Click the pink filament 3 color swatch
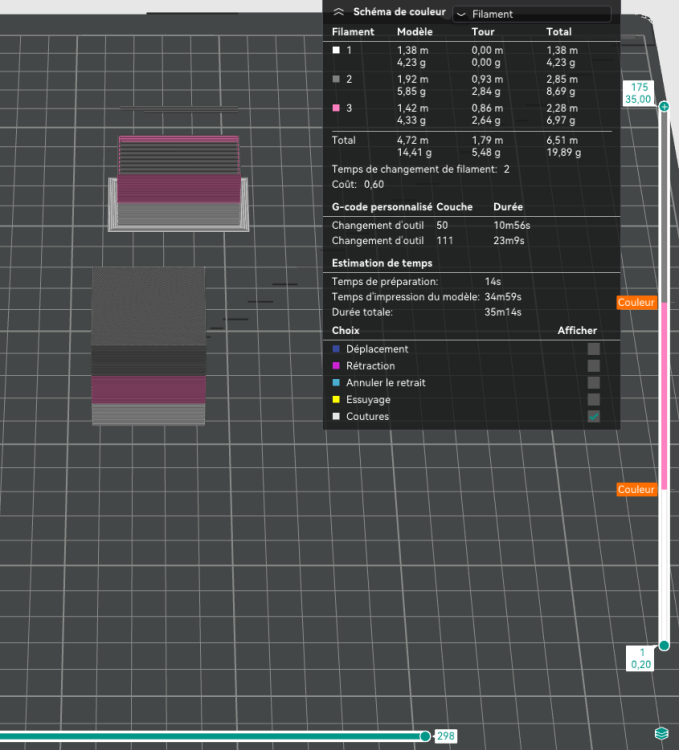This screenshot has width=679, height=750. pos(336,108)
